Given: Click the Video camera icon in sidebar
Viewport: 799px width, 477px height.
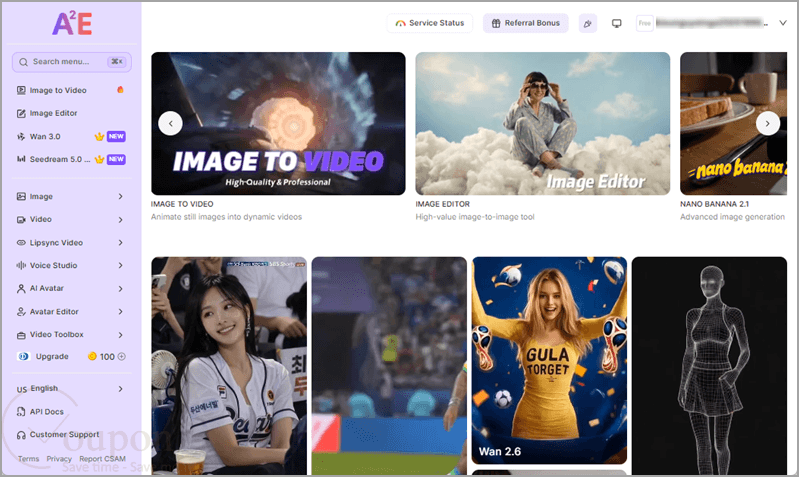Looking at the screenshot, I should tap(21, 220).
